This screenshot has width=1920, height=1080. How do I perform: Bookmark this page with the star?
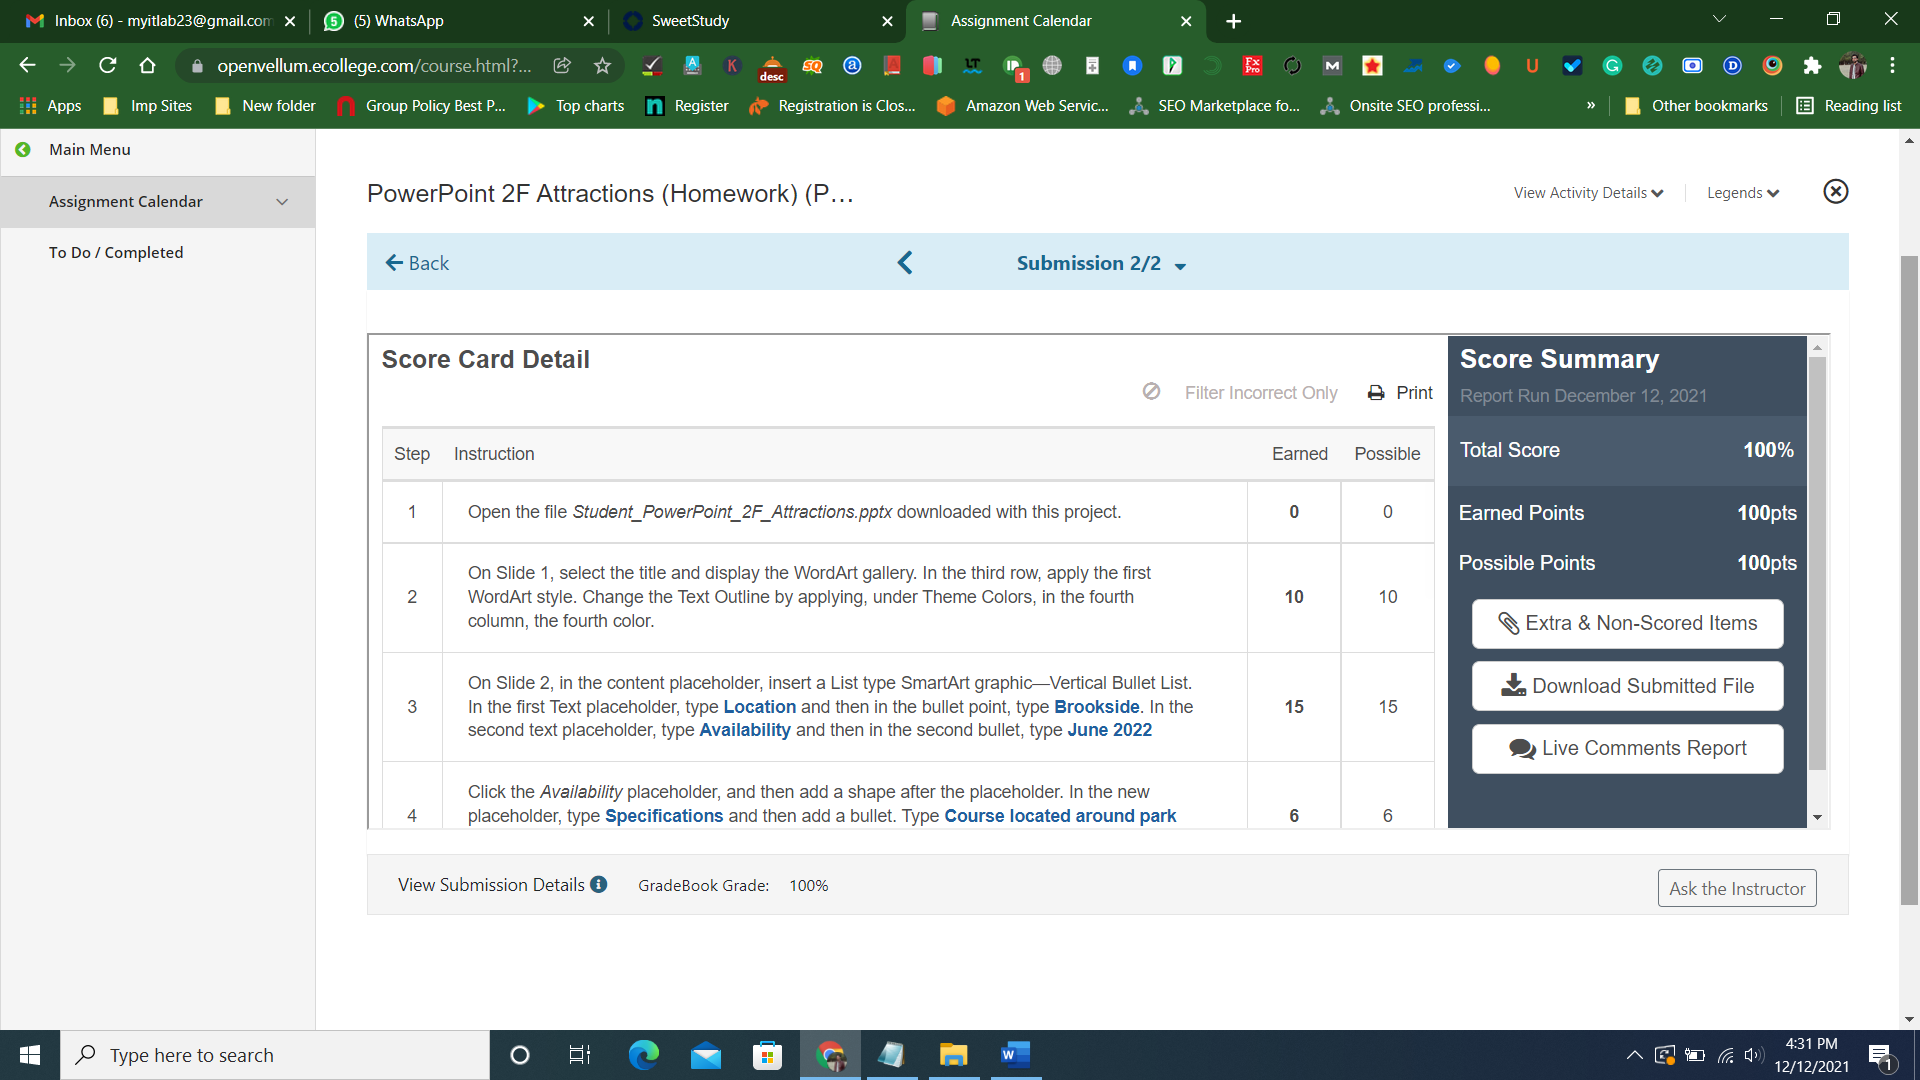(602, 65)
